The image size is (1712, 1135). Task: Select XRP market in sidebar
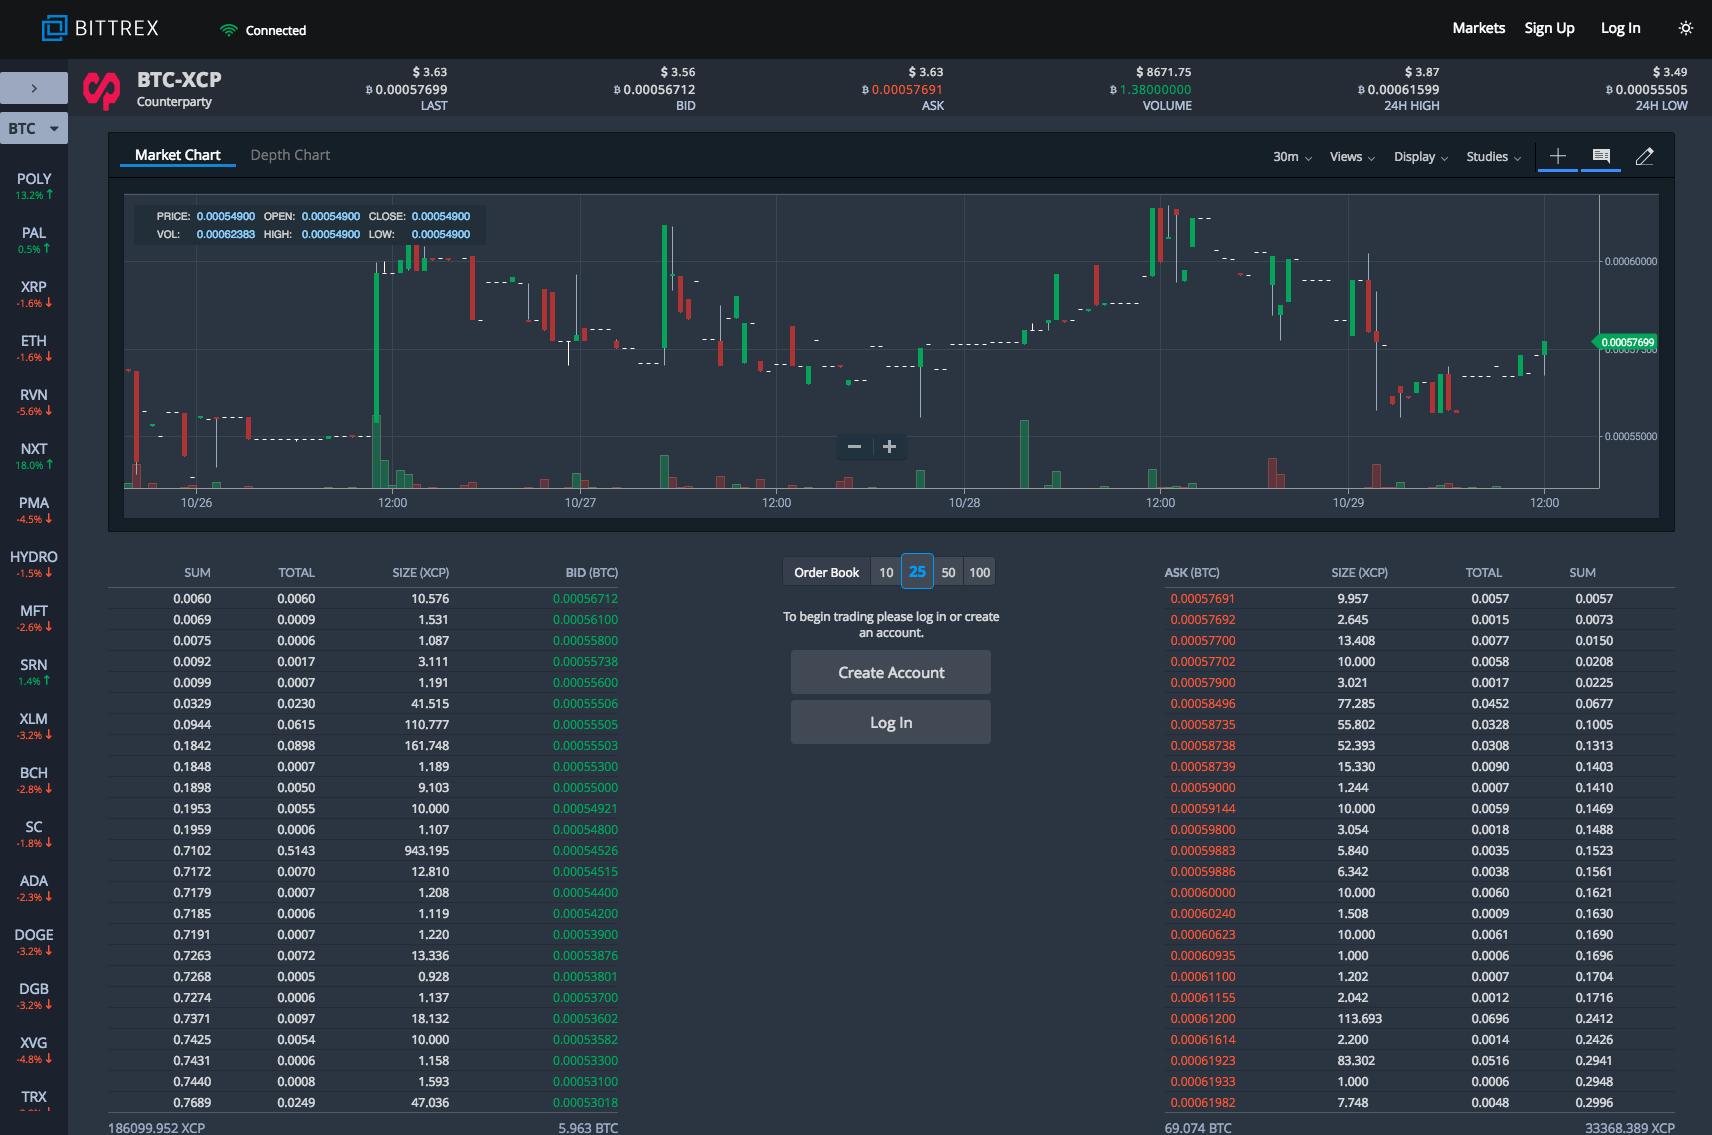pyautogui.click(x=34, y=294)
